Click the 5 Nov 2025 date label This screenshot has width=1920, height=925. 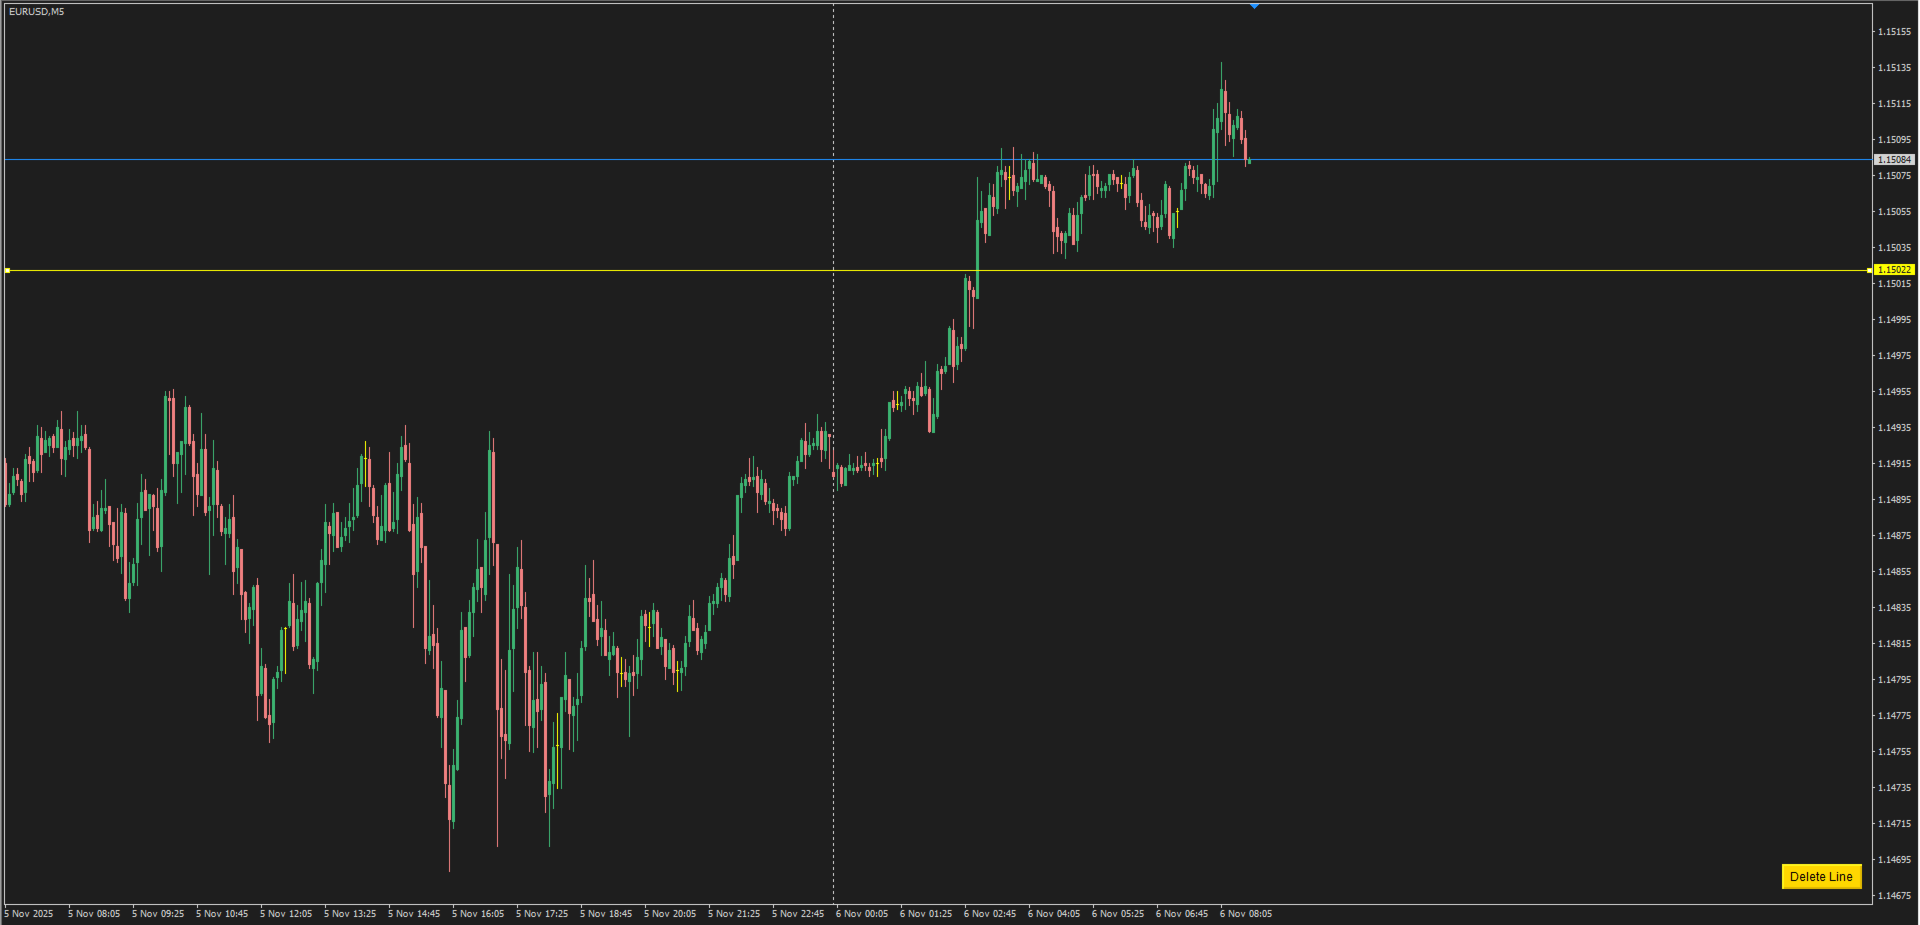coord(30,914)
